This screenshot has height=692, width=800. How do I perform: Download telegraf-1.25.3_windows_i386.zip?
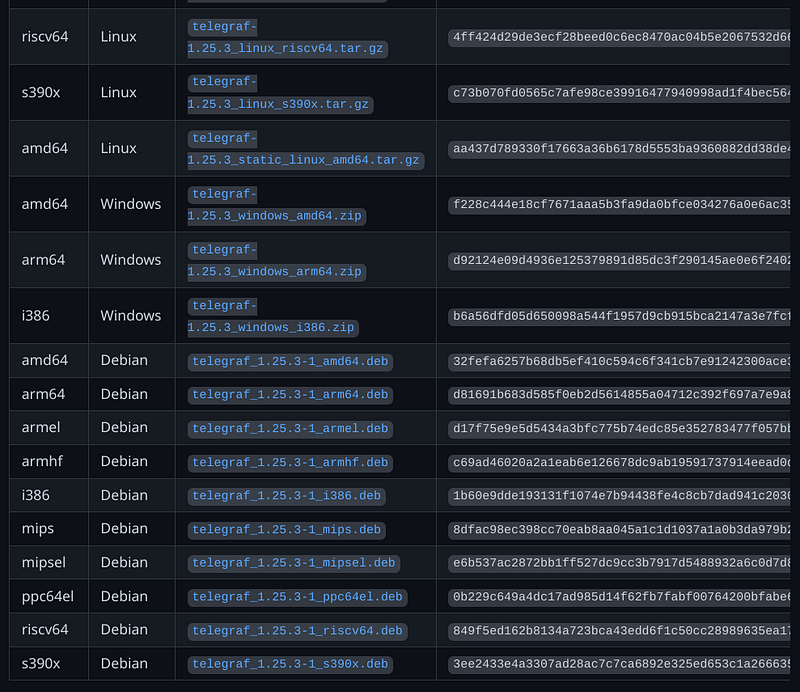point(273,316)
